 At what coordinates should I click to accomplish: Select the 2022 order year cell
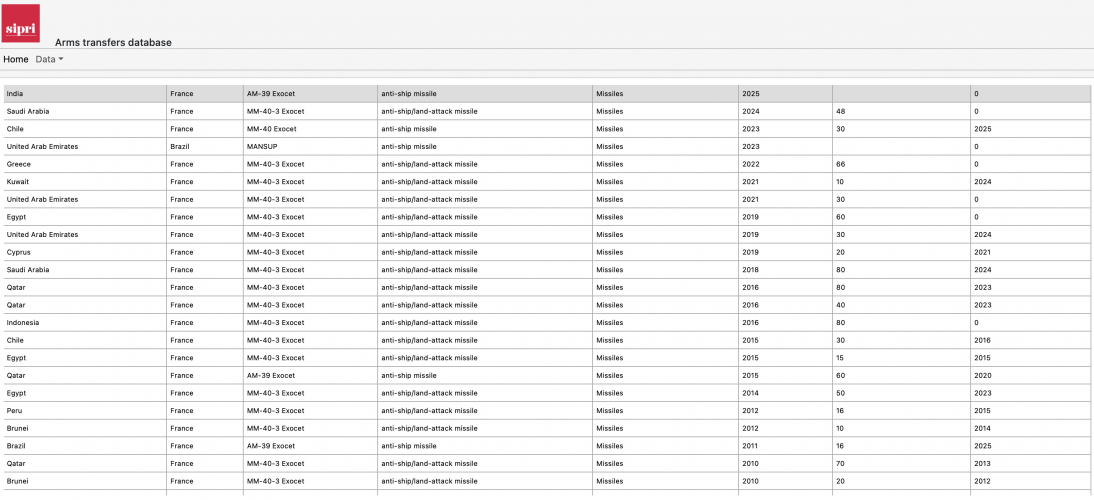[785, 164]
